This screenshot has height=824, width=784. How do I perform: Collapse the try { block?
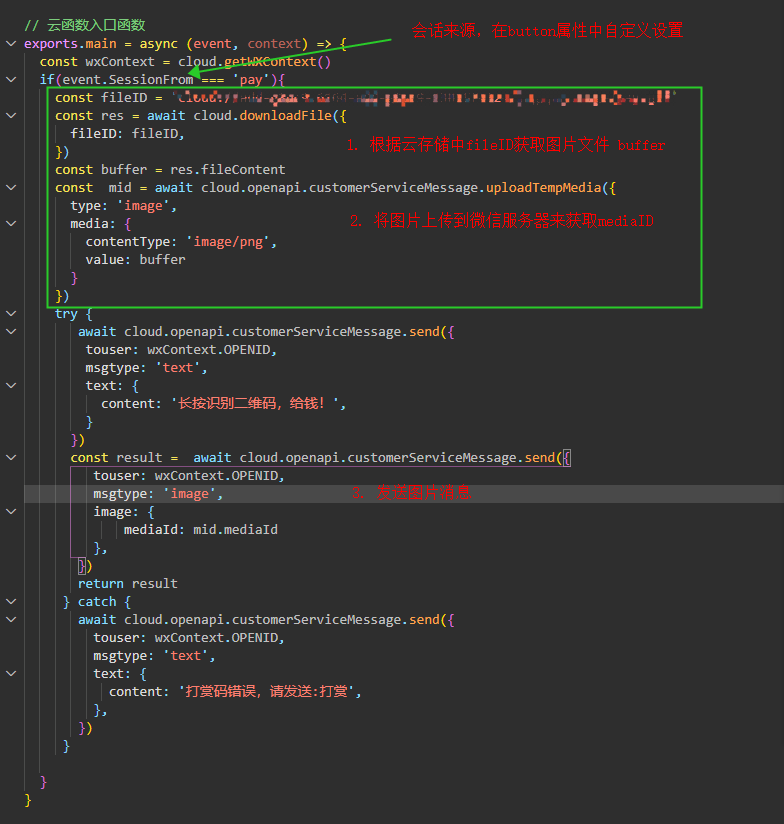(x=11, y=314)
